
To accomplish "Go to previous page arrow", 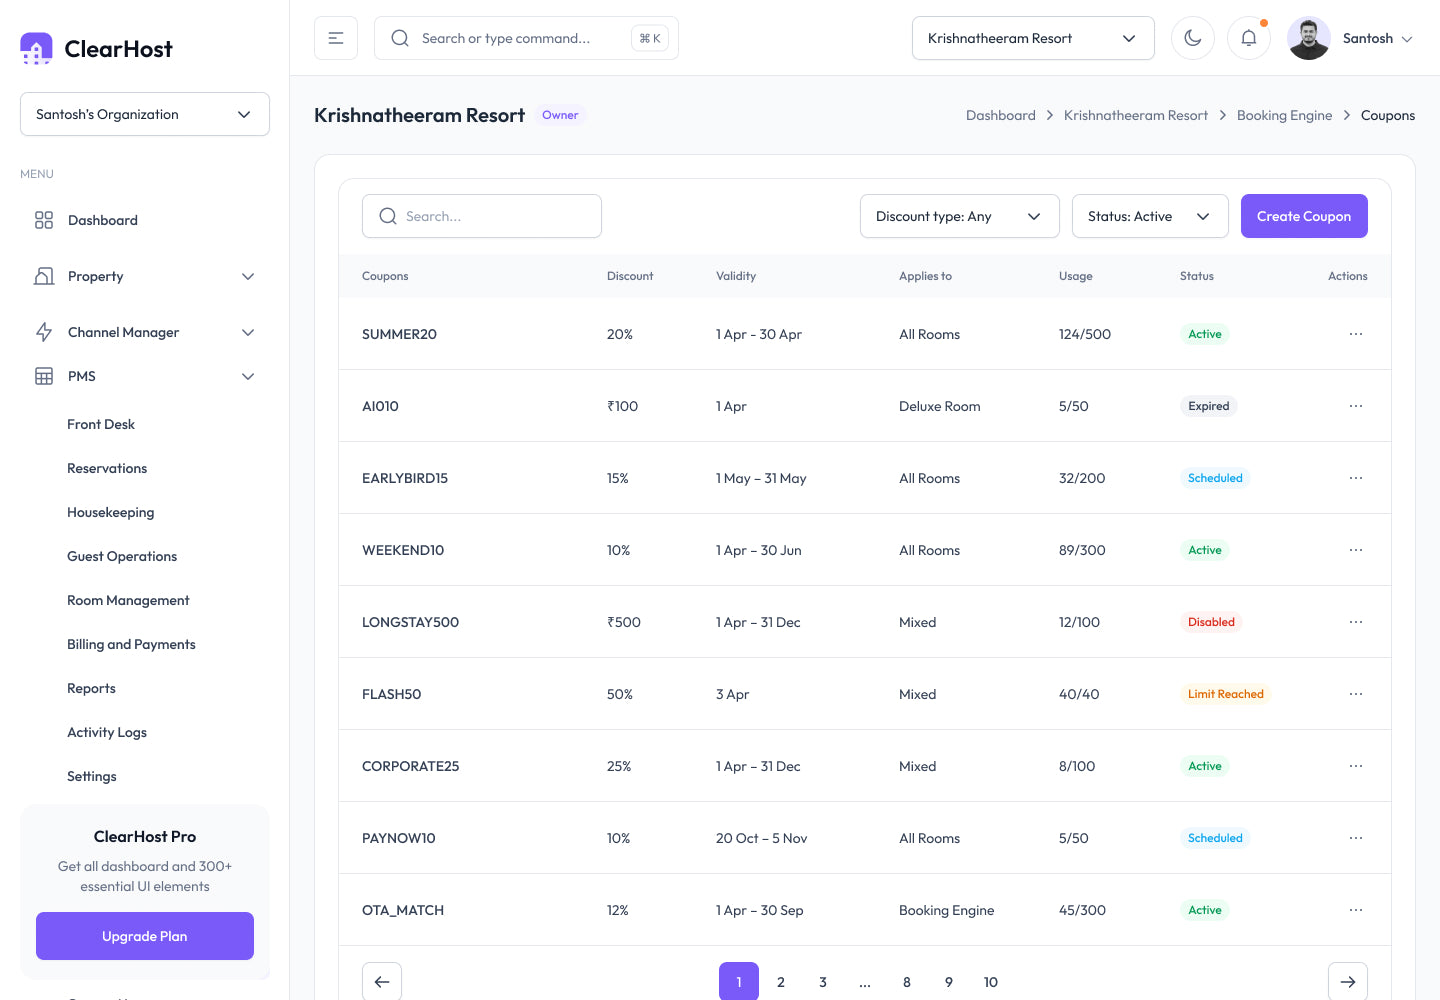I will [382, 981].
